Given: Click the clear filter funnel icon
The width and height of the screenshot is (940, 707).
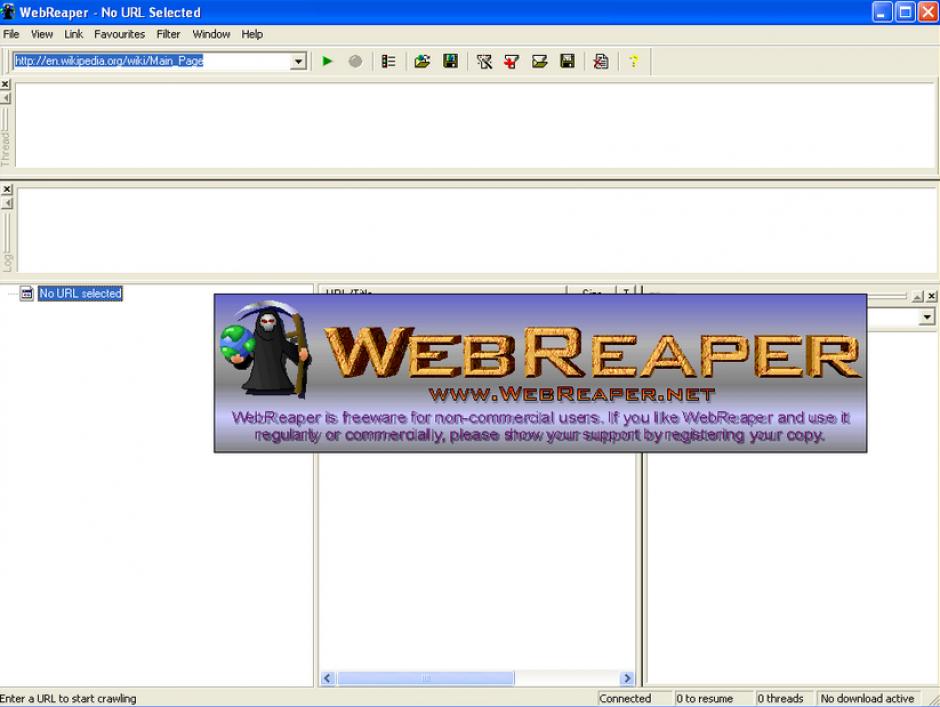Looking at the screenshot, I should click(x=484, y=61).
